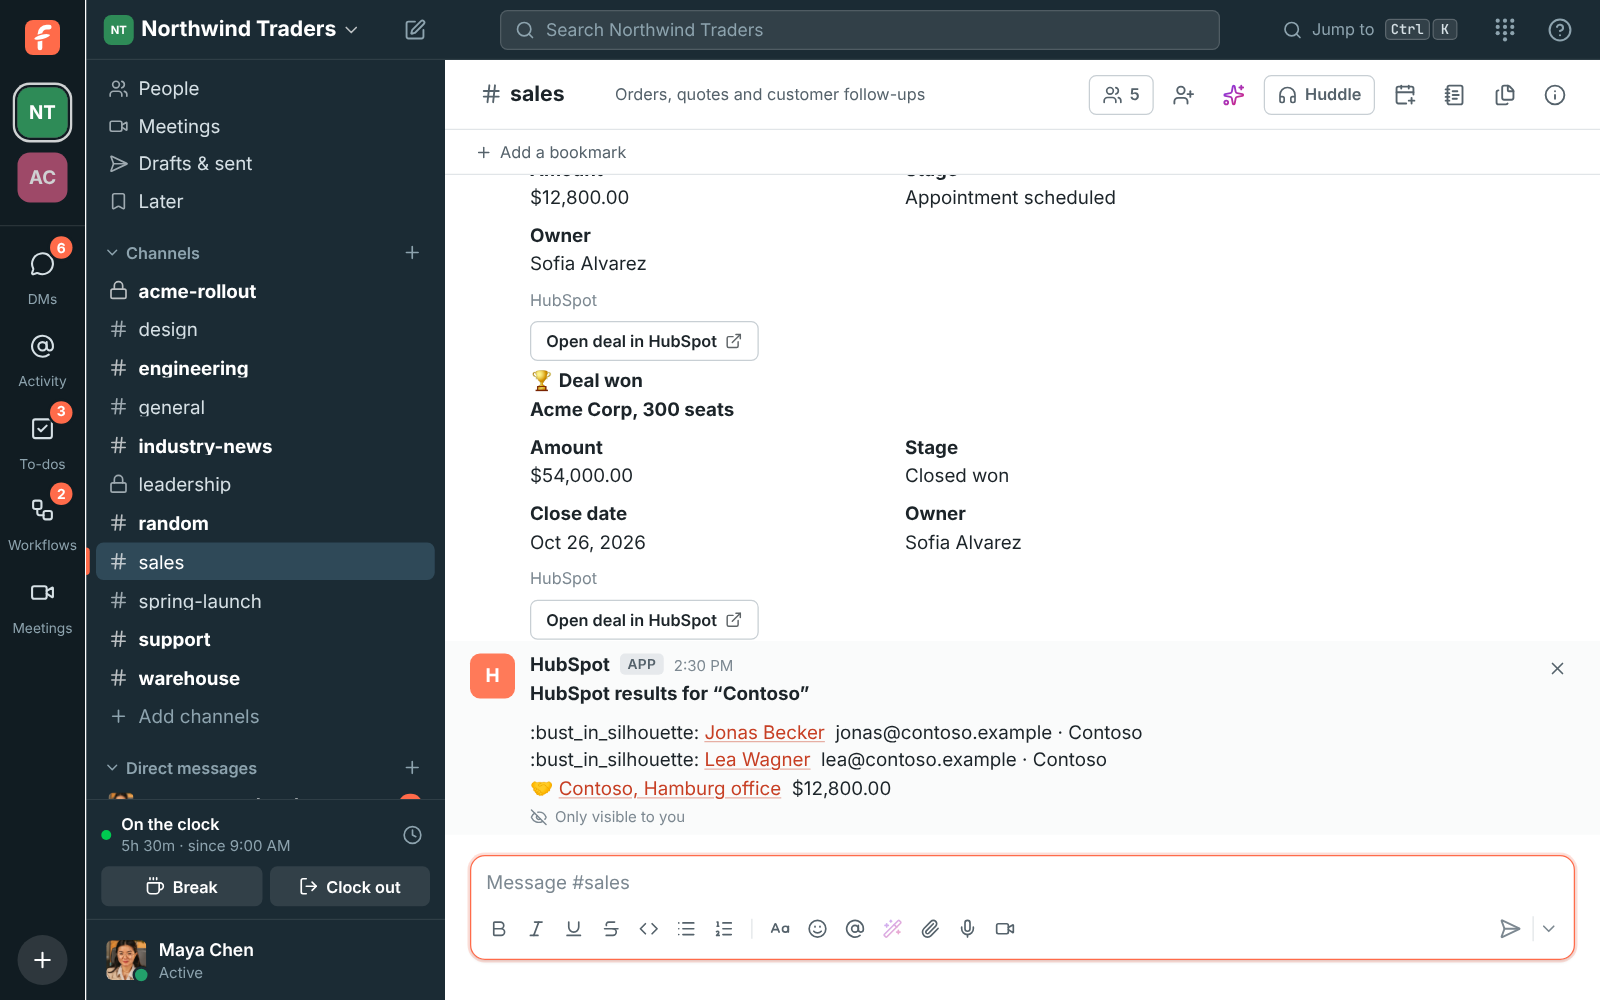
Task: Toggle the Aa text formatting toolbar
Action: click(780, 929)
